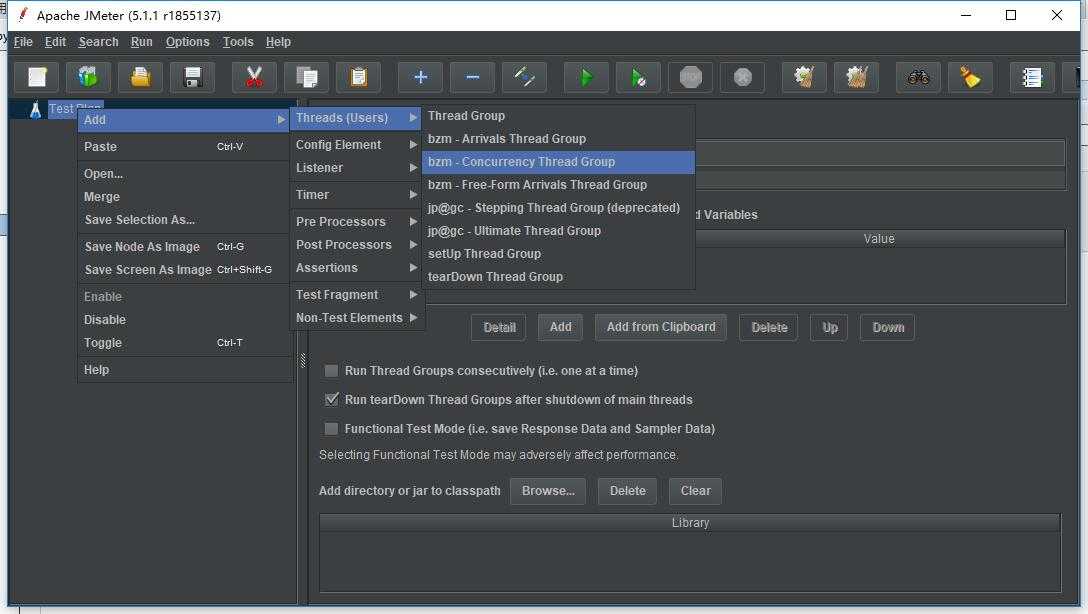The height and width of the screenshot is (614, 1088).
Task: Click the Expand All plus icon
Action: (x=420, y=77)
